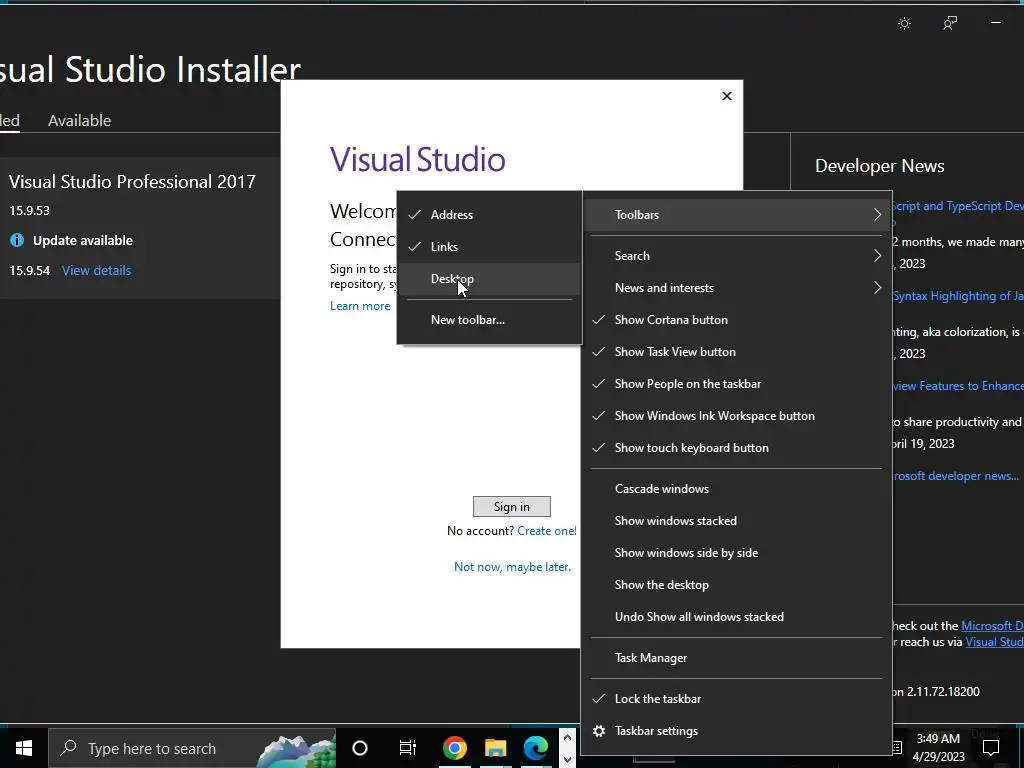Select Show the desktop
The height and width of the screenshot is (768, 1024).
[737, 585]
